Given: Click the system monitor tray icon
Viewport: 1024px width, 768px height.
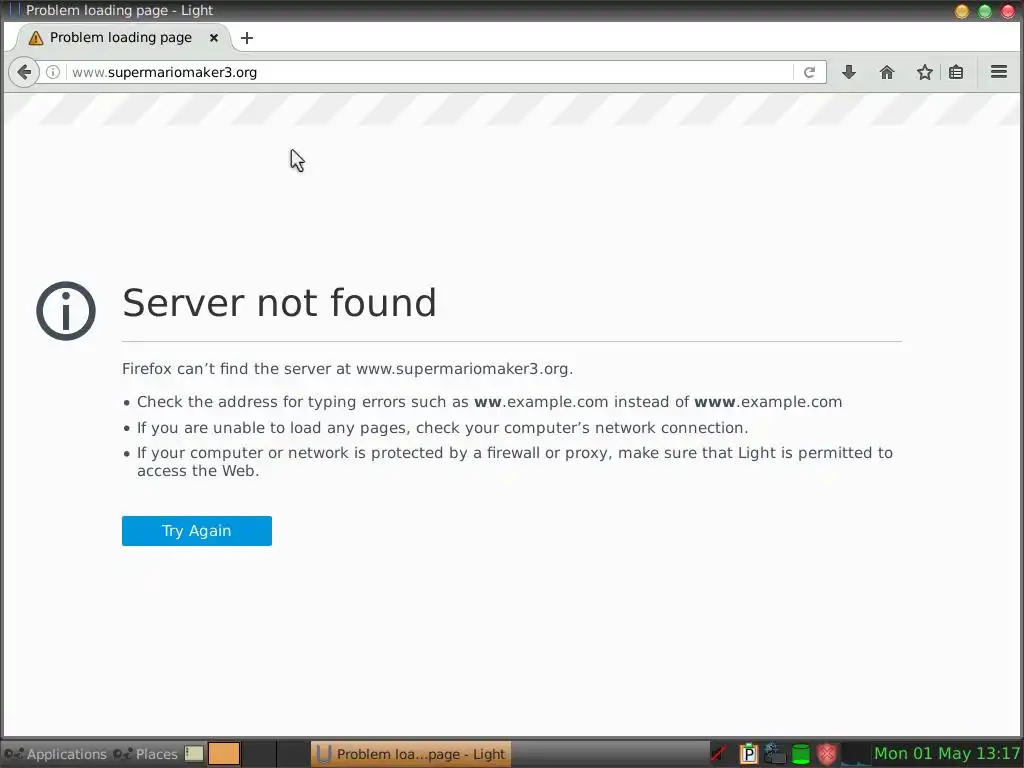Looking at the screenshot, I should [x=856, y=754].
